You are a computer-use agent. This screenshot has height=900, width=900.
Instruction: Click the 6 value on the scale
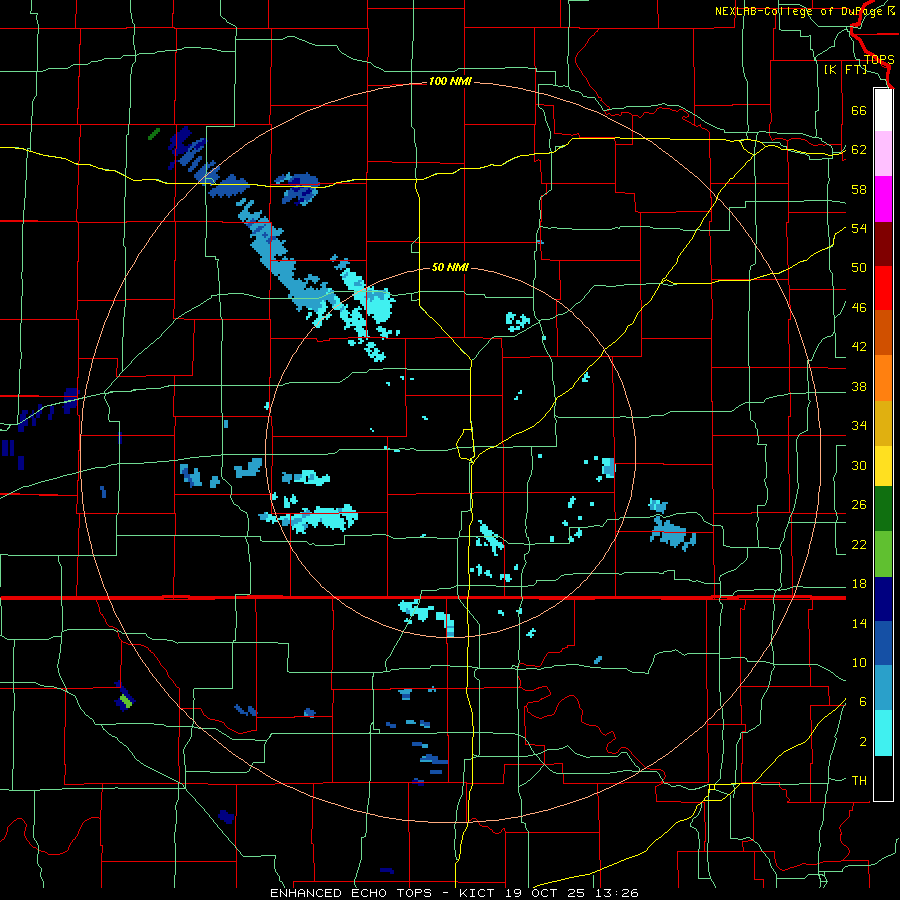click(x=863, y=702)
